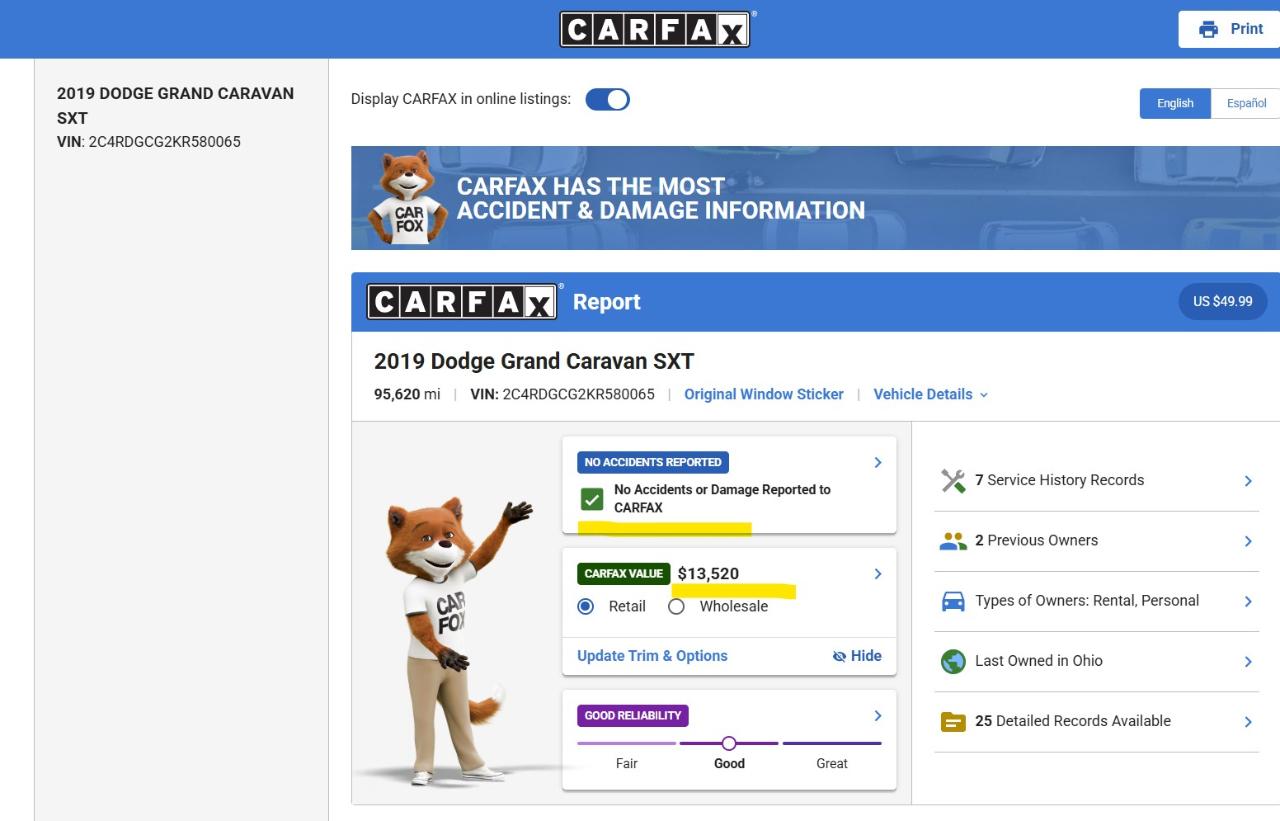Viewport: 1280px width, 821px height.
Task: Toggle Display CARFAX in online listings switch
Action: pos(607,100)
